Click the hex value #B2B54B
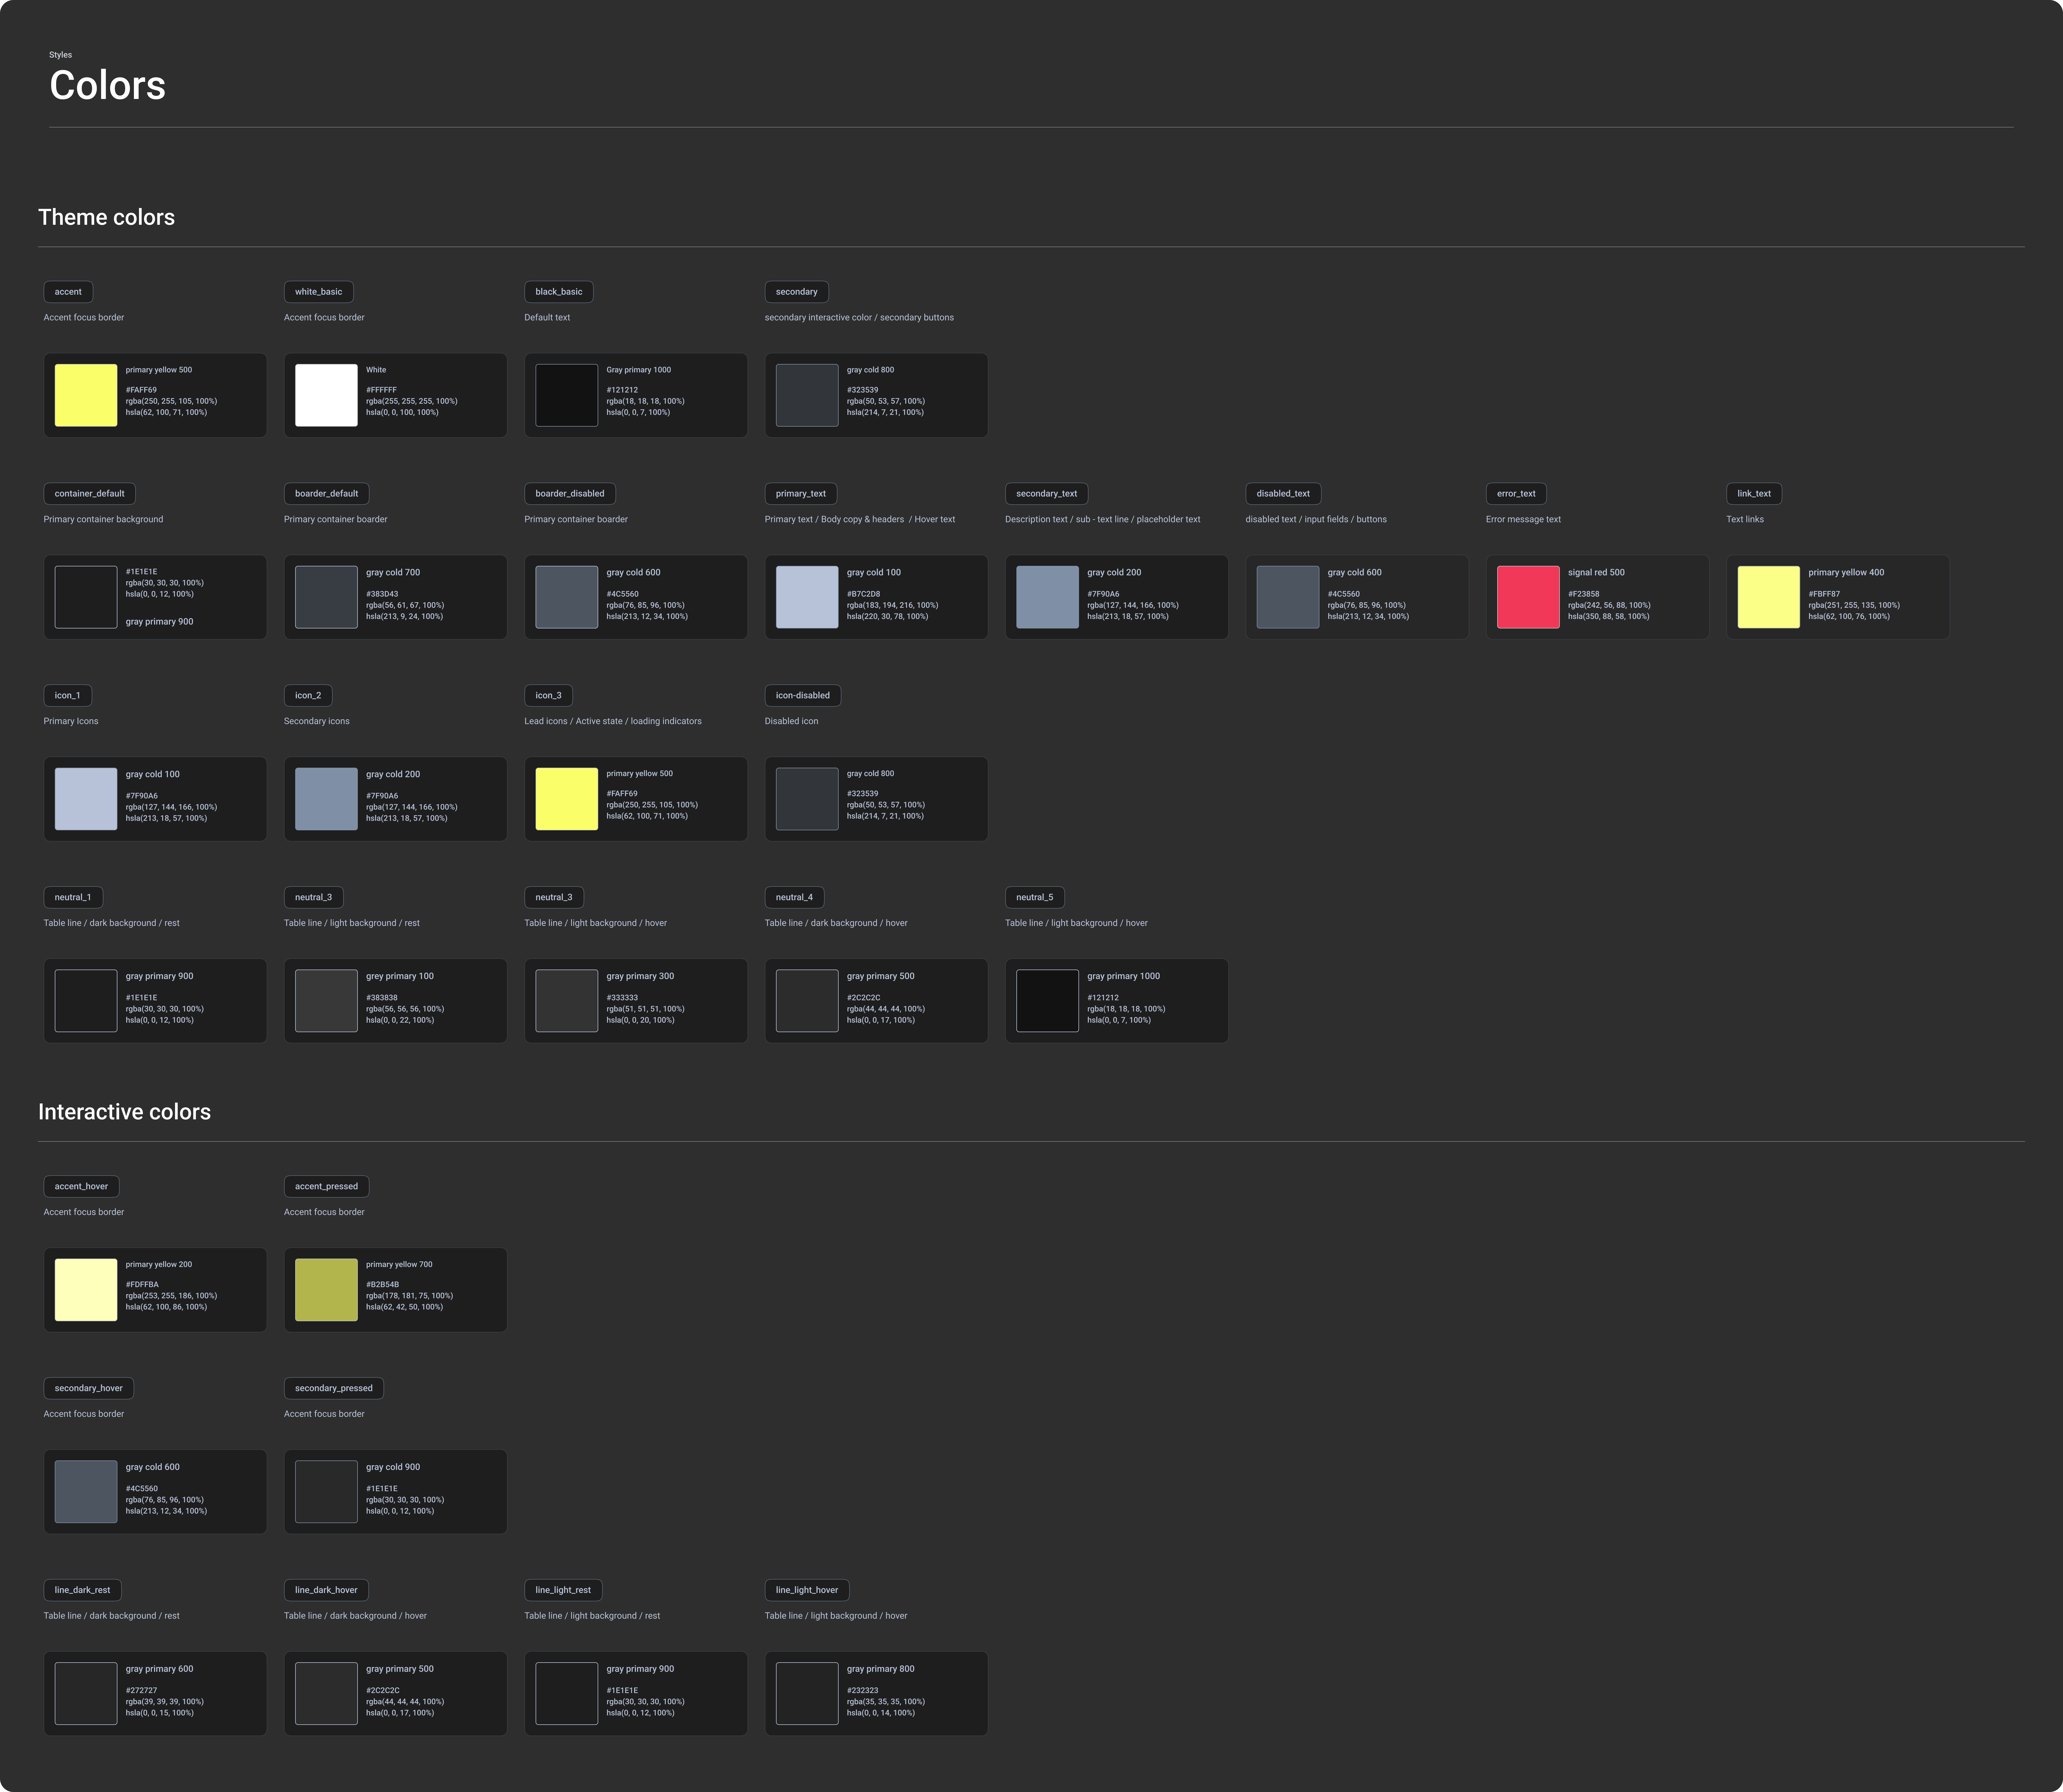2063x1792 pixels. [x=382, y=1285]
